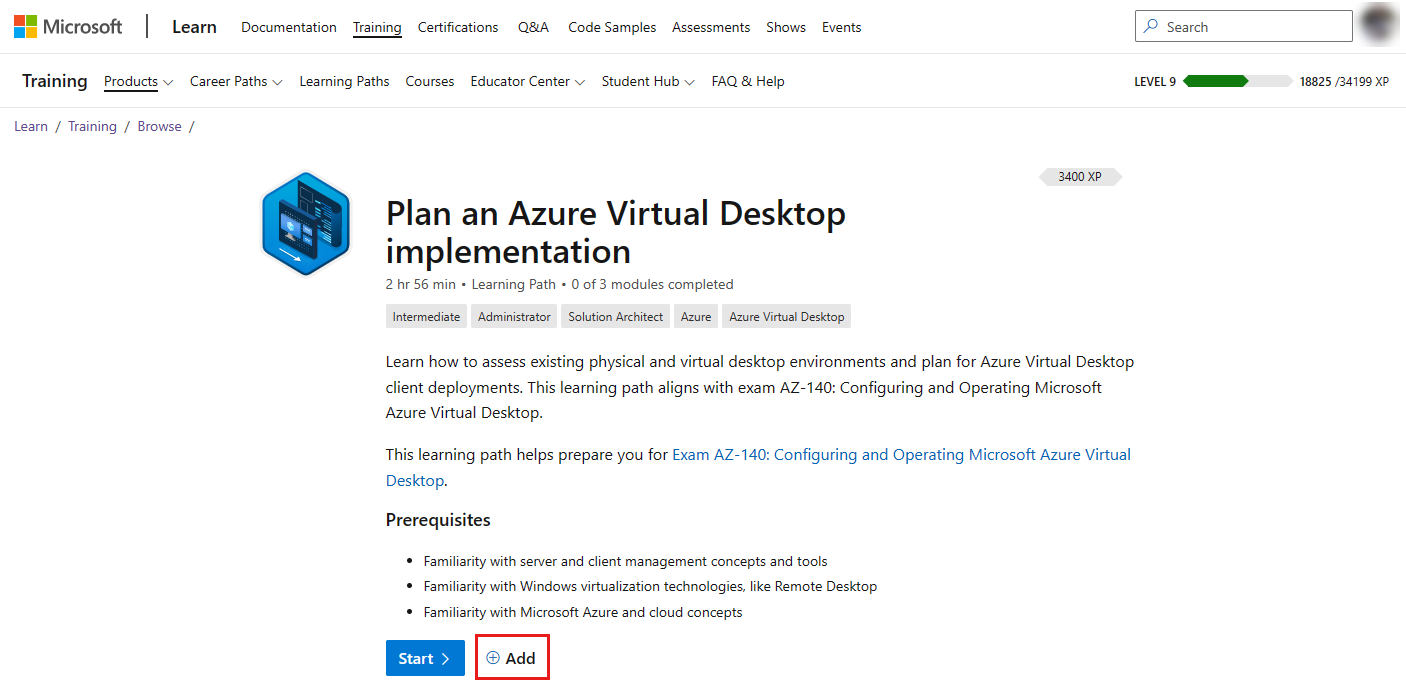
Task: Go to Q&A section
Action: 533,27
